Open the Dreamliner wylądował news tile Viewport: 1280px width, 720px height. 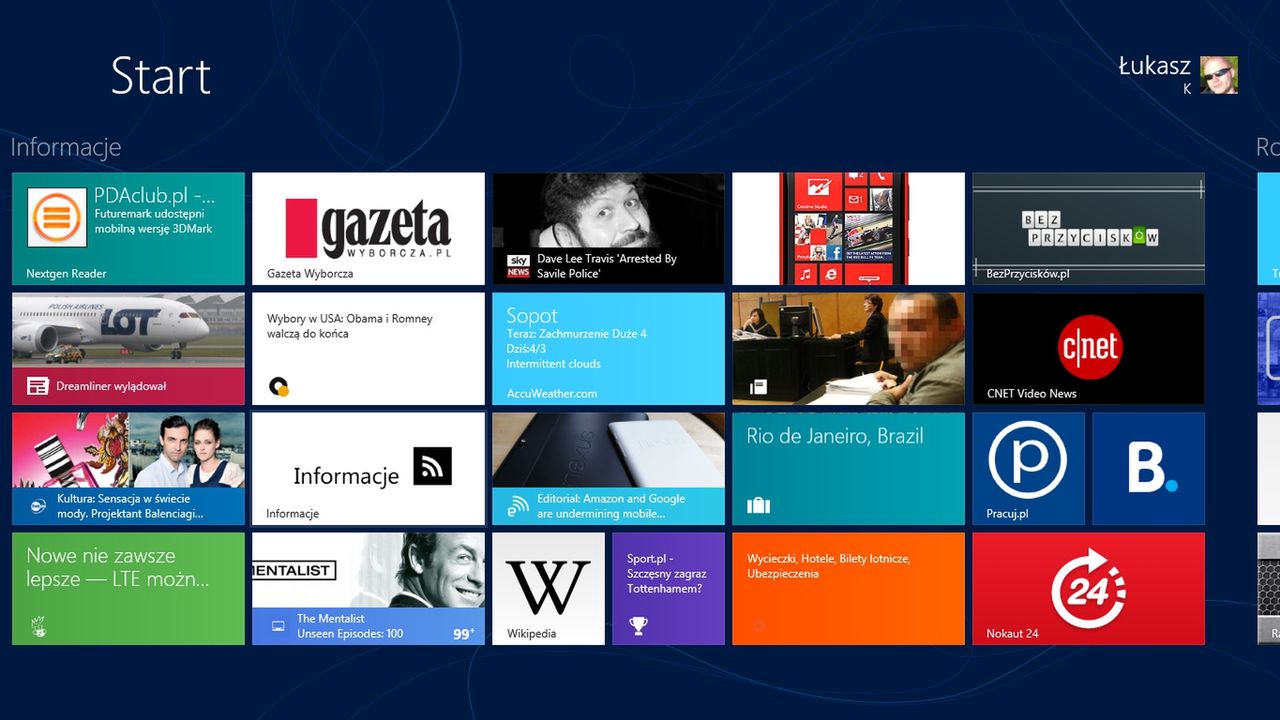click(x=128, y=349)
